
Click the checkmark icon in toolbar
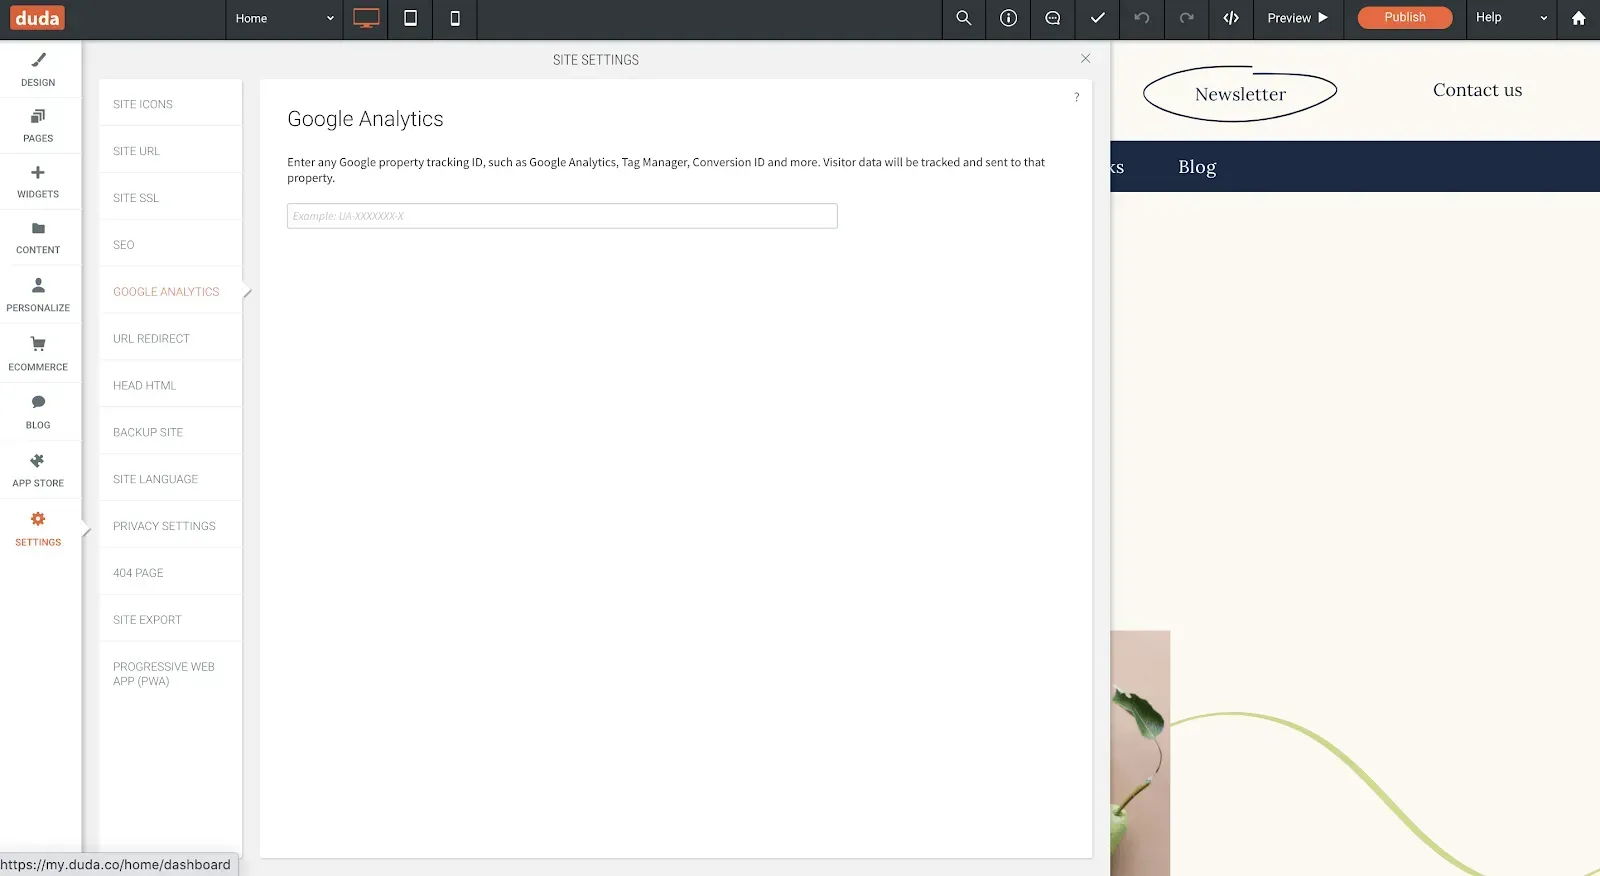click(1097, 18)
